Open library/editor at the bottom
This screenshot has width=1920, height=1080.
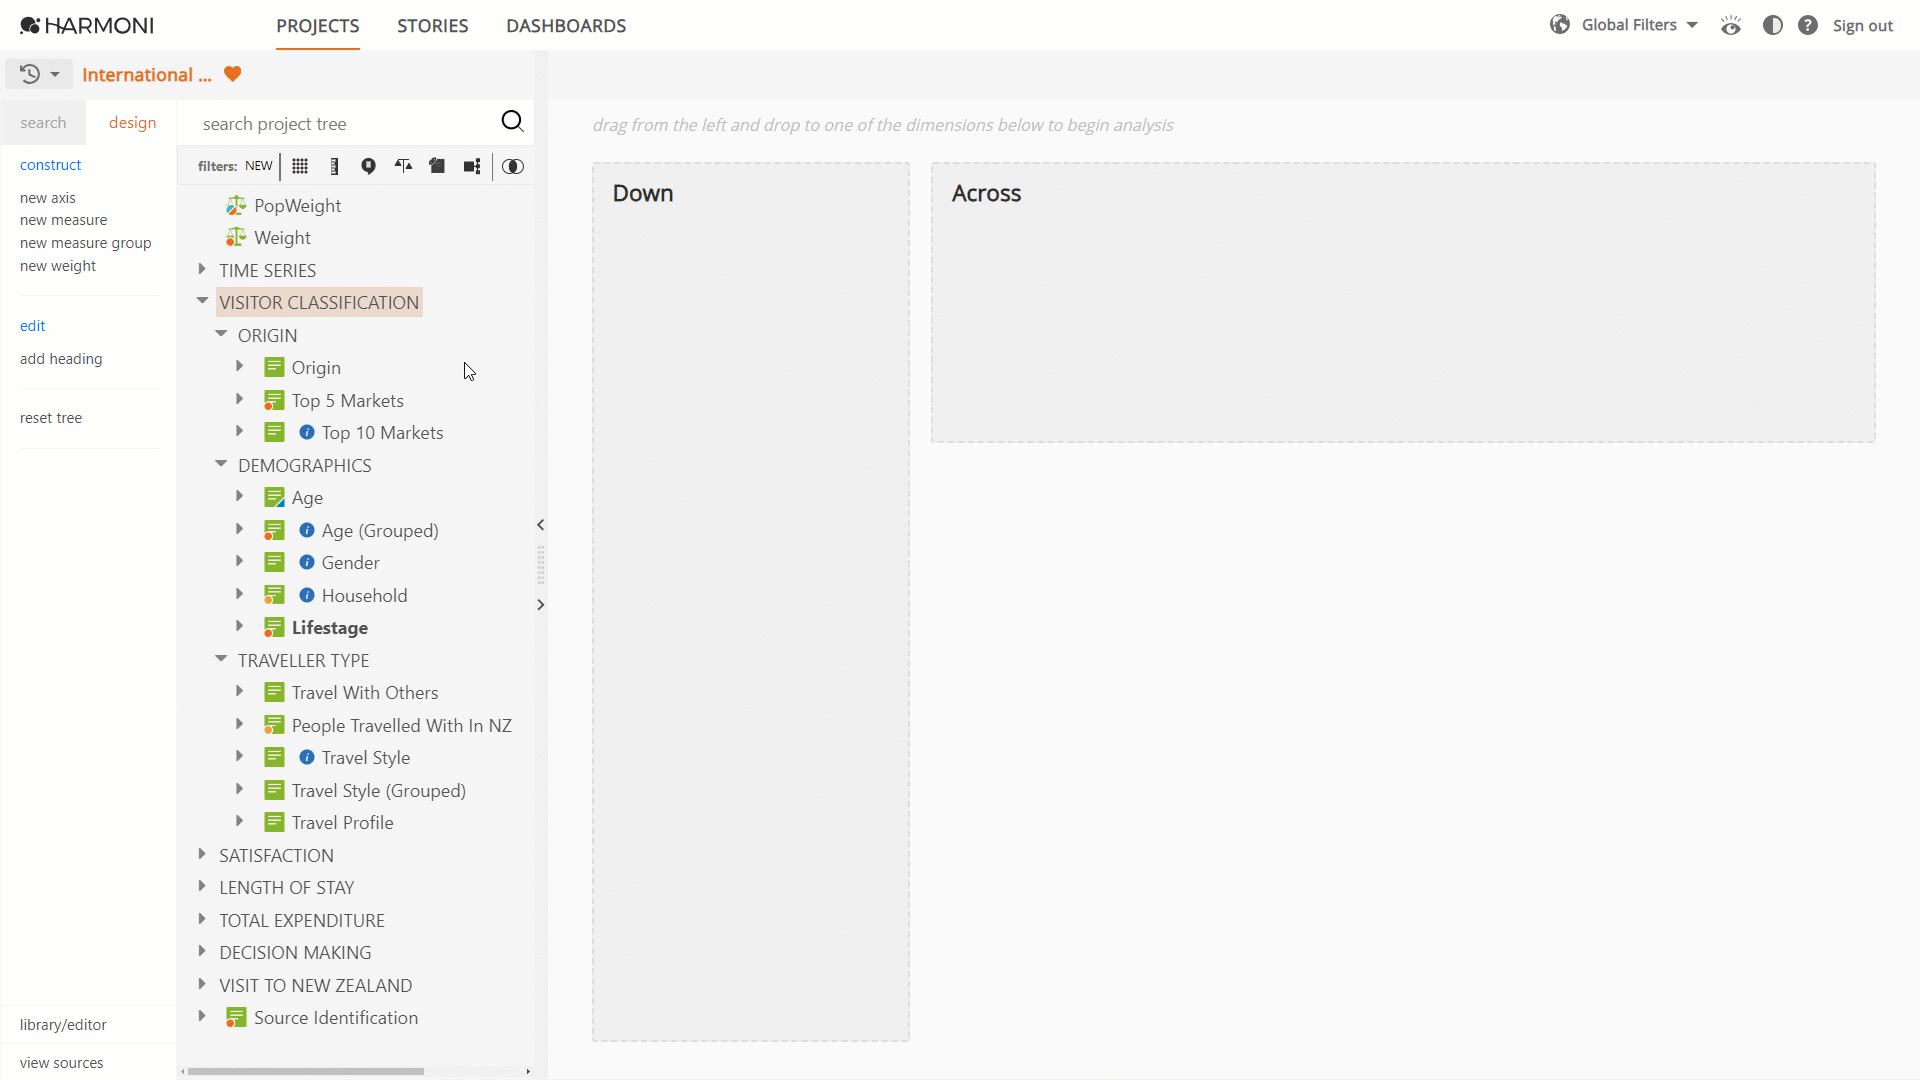(63, 1025)
